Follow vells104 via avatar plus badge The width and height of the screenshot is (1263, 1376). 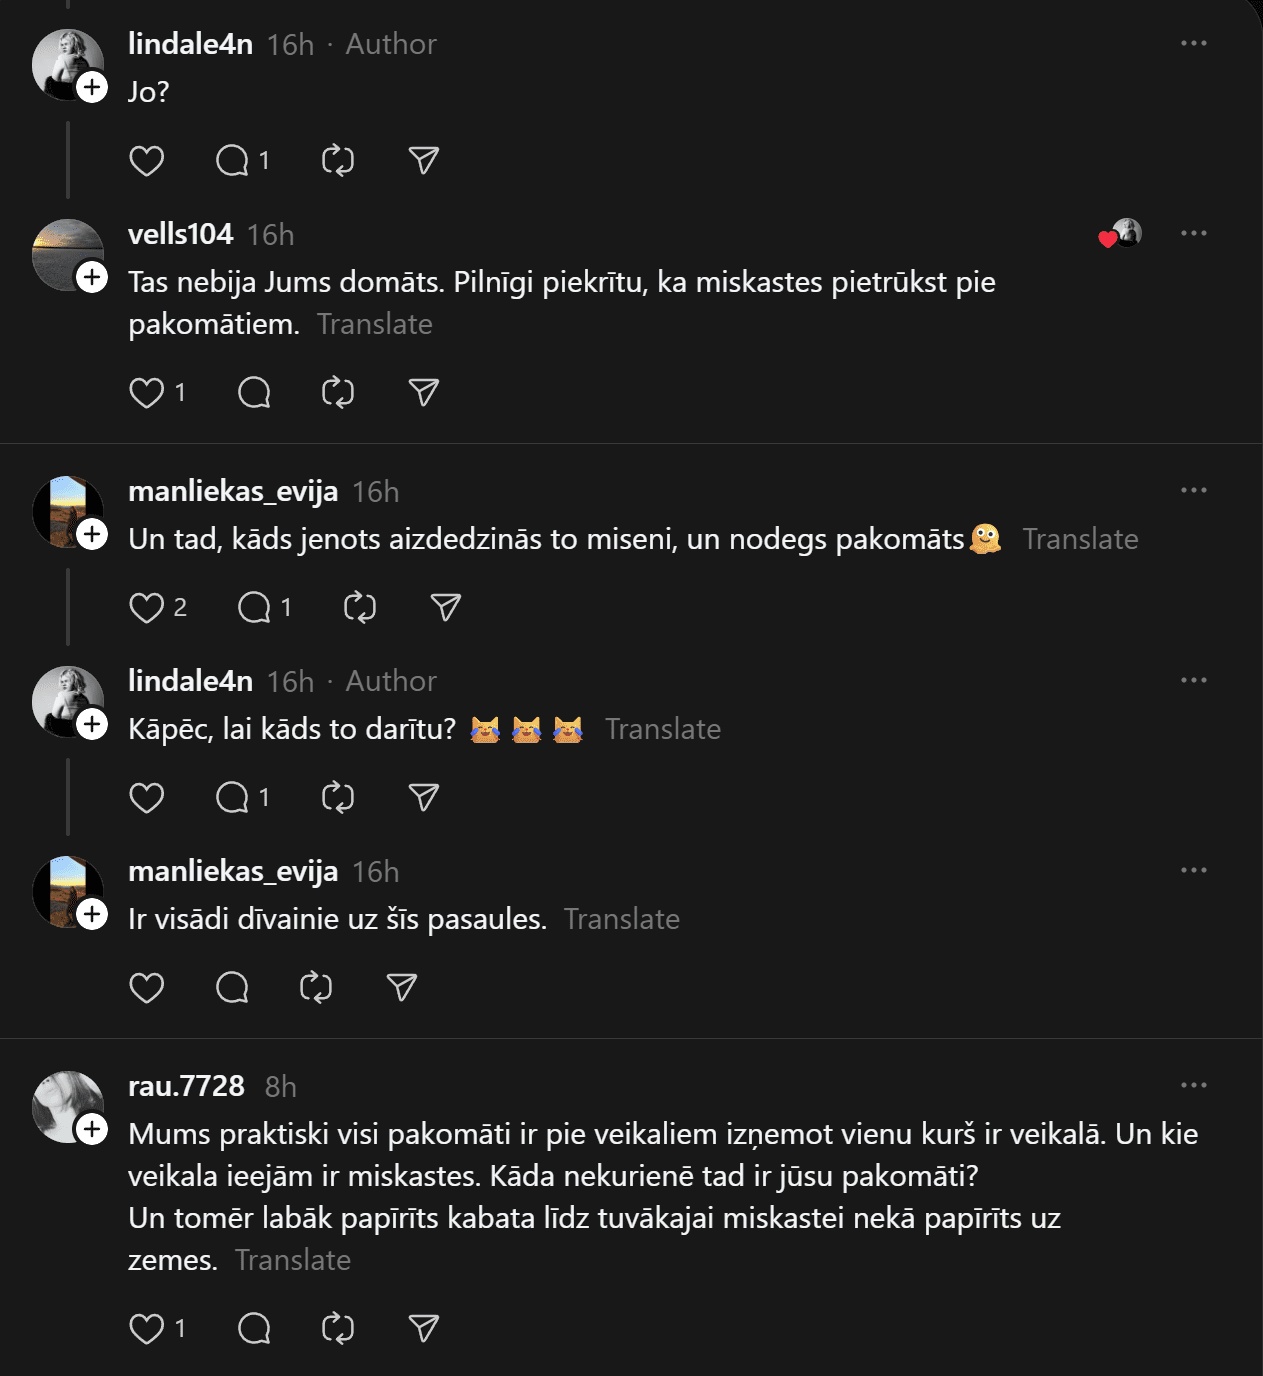point(92,277)
